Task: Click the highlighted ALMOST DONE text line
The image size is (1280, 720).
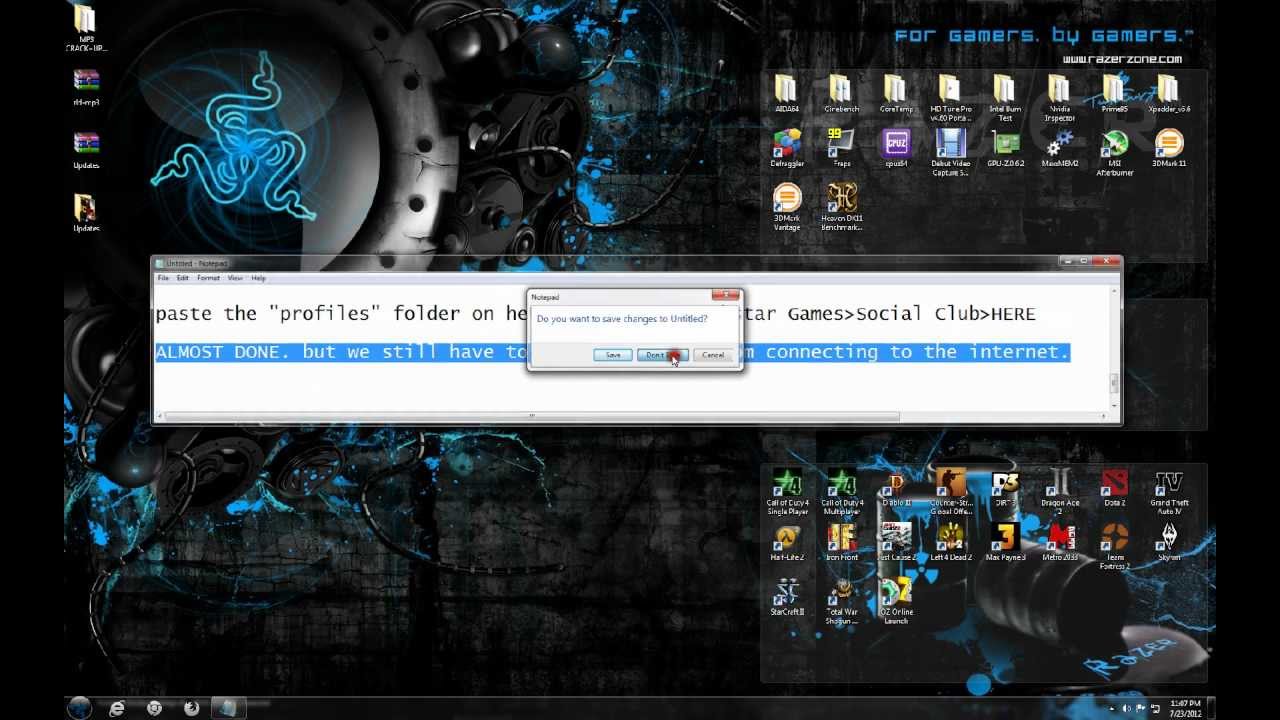Action: pyautogui.click(x=613, y=352)
